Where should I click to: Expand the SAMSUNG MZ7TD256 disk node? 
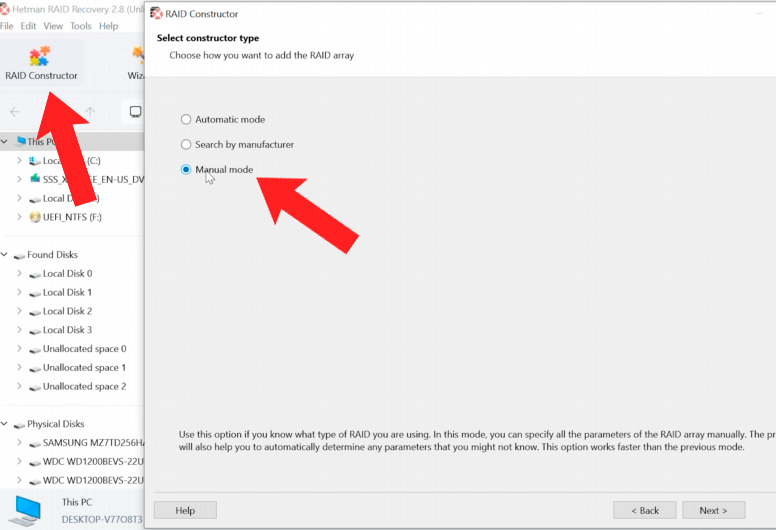[x=19, y=442]
